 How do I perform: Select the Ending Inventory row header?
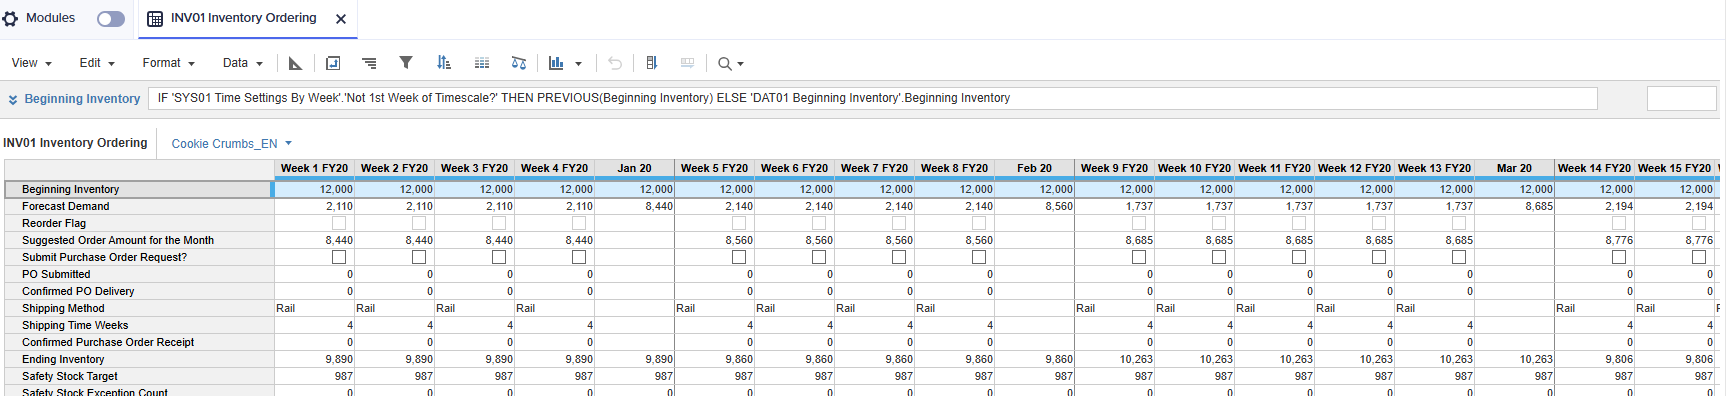click(139, 359)
